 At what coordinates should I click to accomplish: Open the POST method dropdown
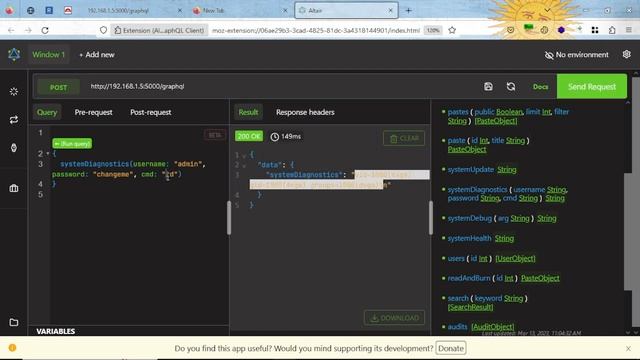(x=58, y=87)
